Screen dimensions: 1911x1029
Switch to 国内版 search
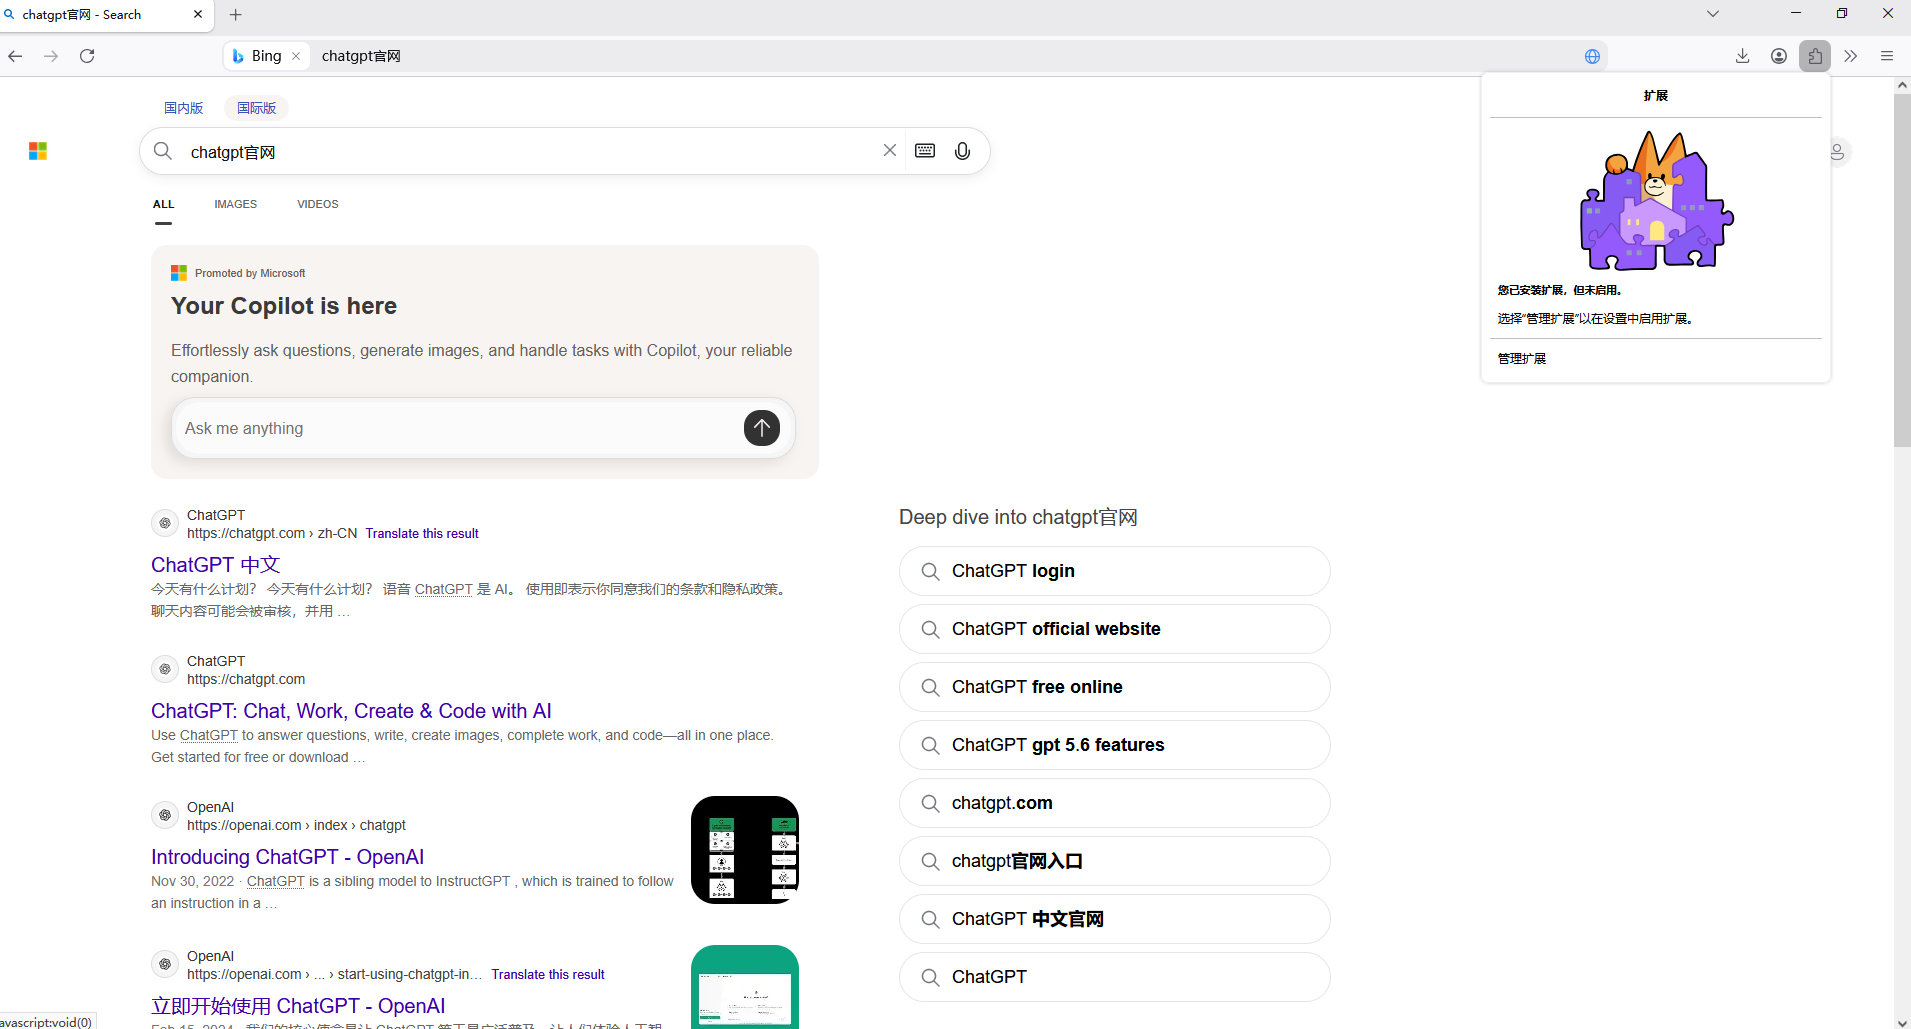click(184, 108)
